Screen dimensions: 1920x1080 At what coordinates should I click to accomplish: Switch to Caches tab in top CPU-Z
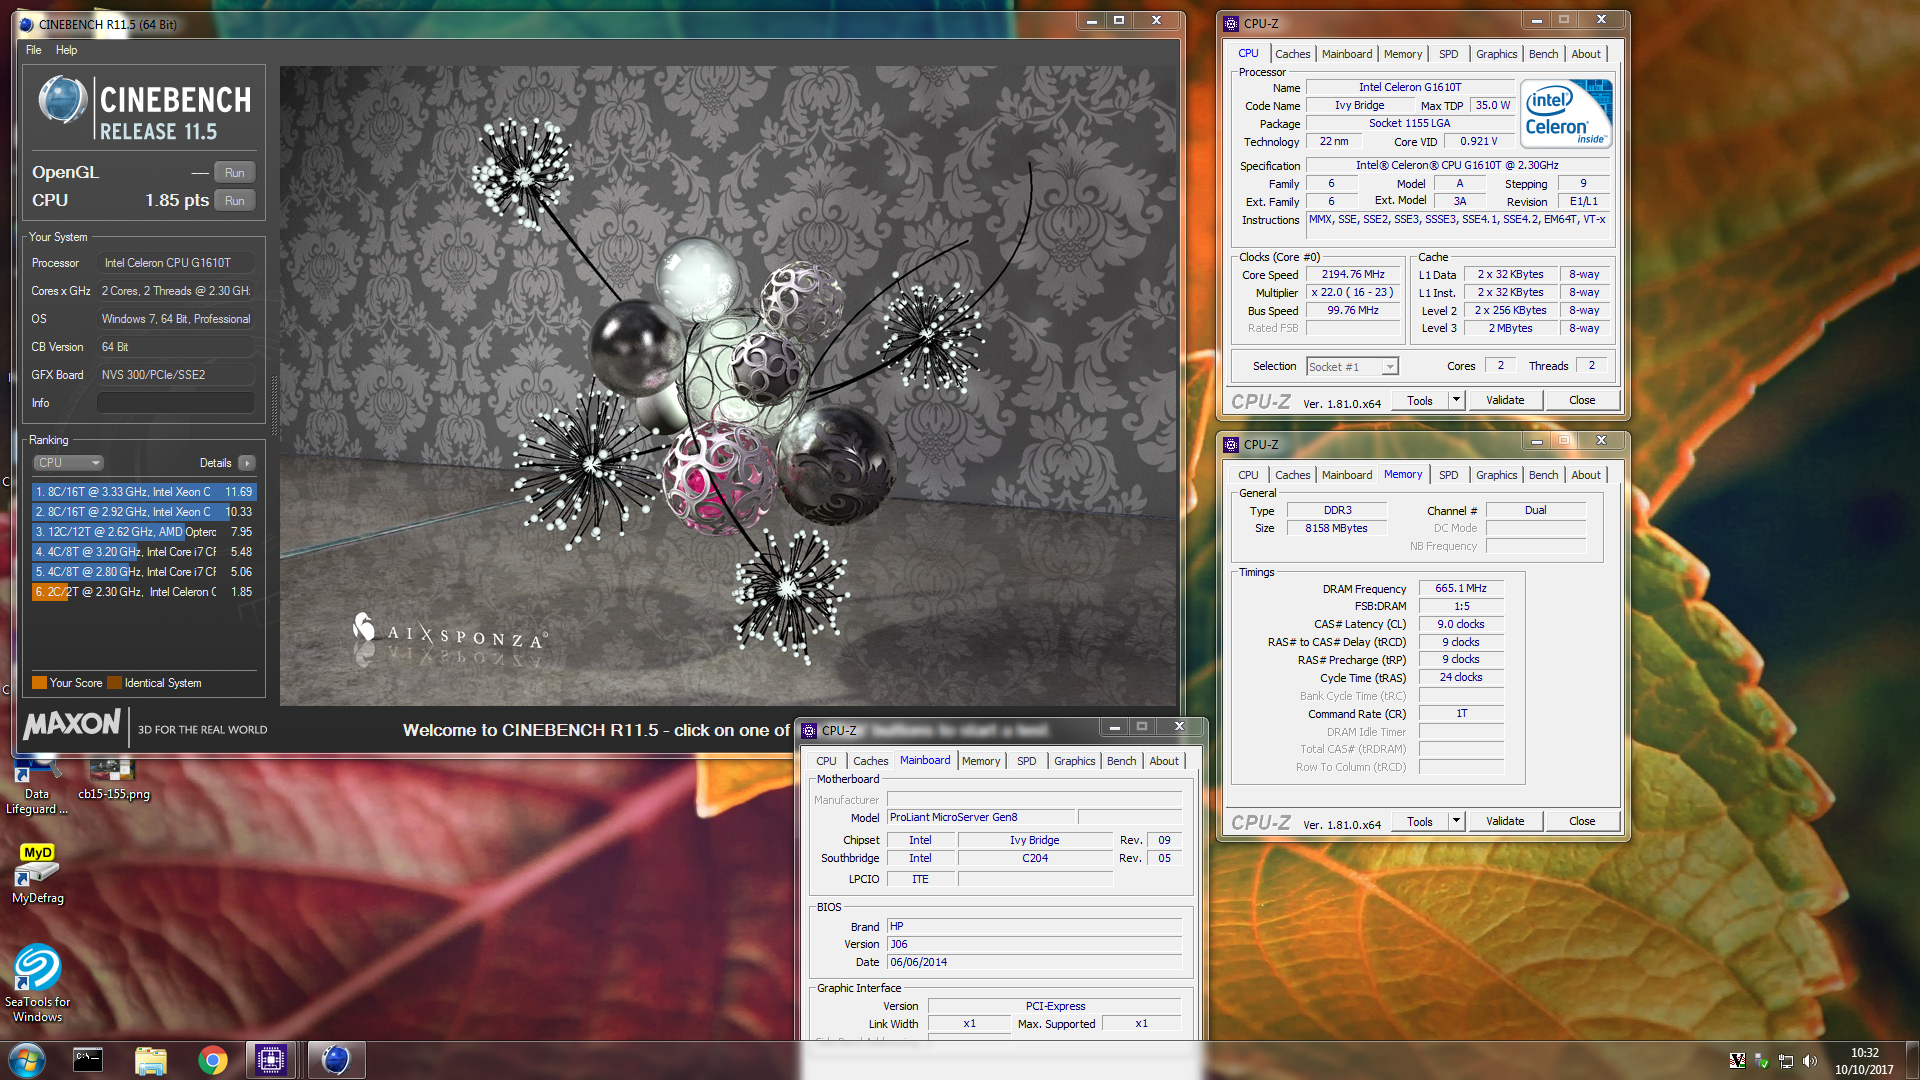[1292, 54]
